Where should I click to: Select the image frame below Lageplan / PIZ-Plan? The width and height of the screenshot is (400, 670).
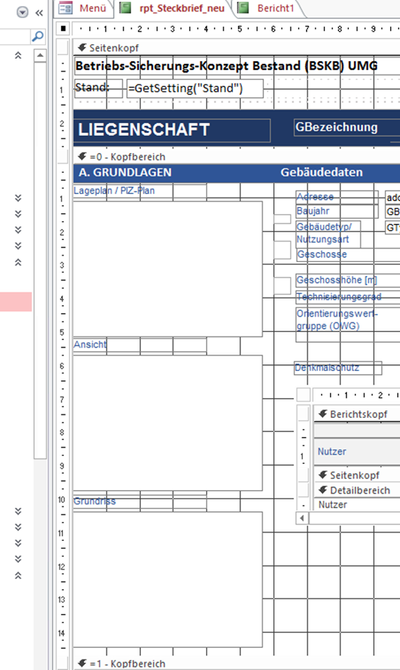pos(168,269)
